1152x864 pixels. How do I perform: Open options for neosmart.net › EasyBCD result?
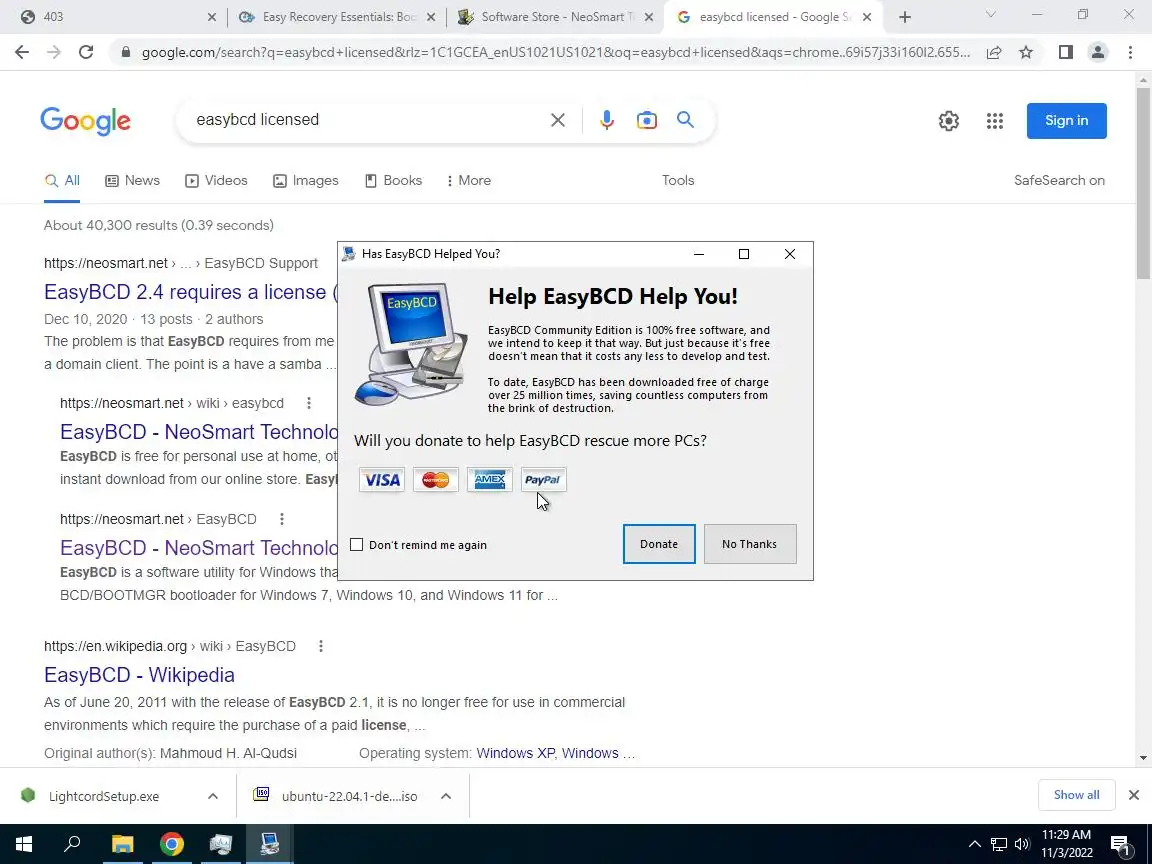coord(281,519)
